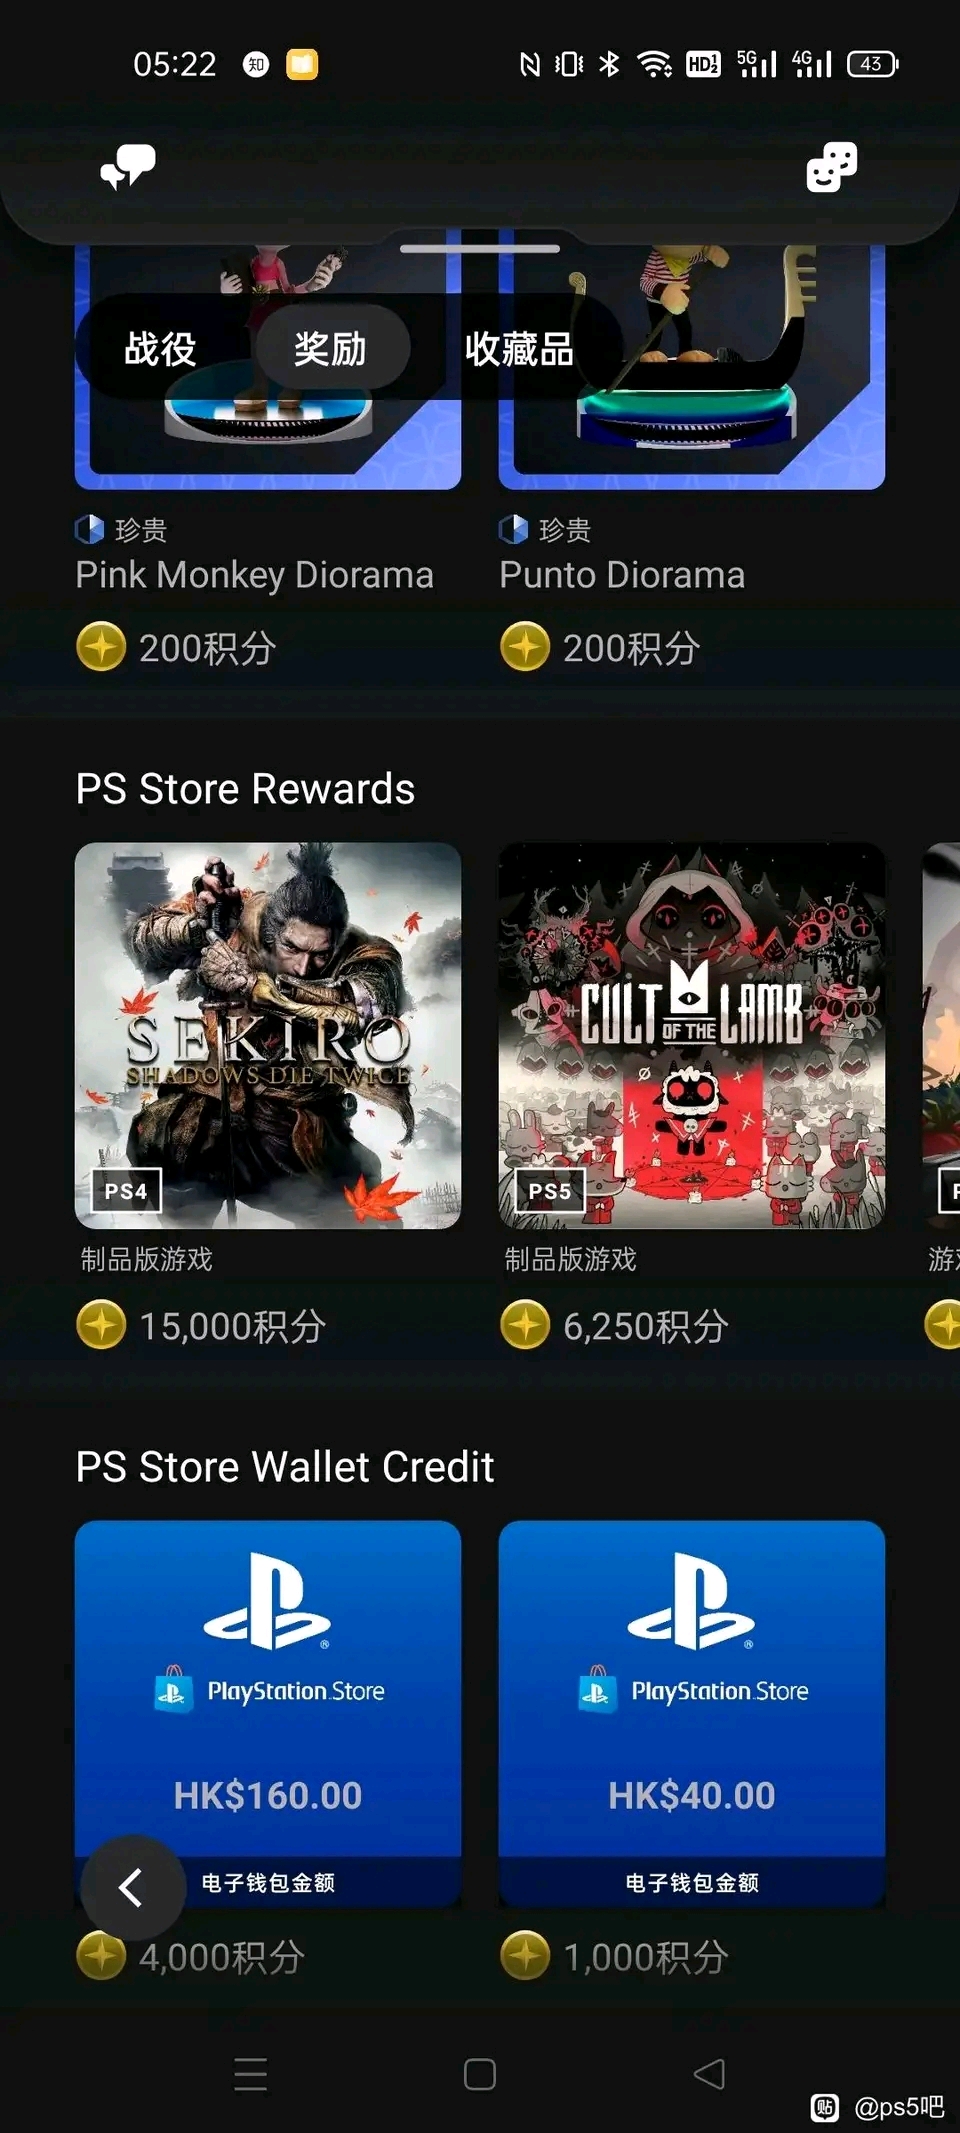Tap the gold coin beside 1,000积分

pos(525,1955)
